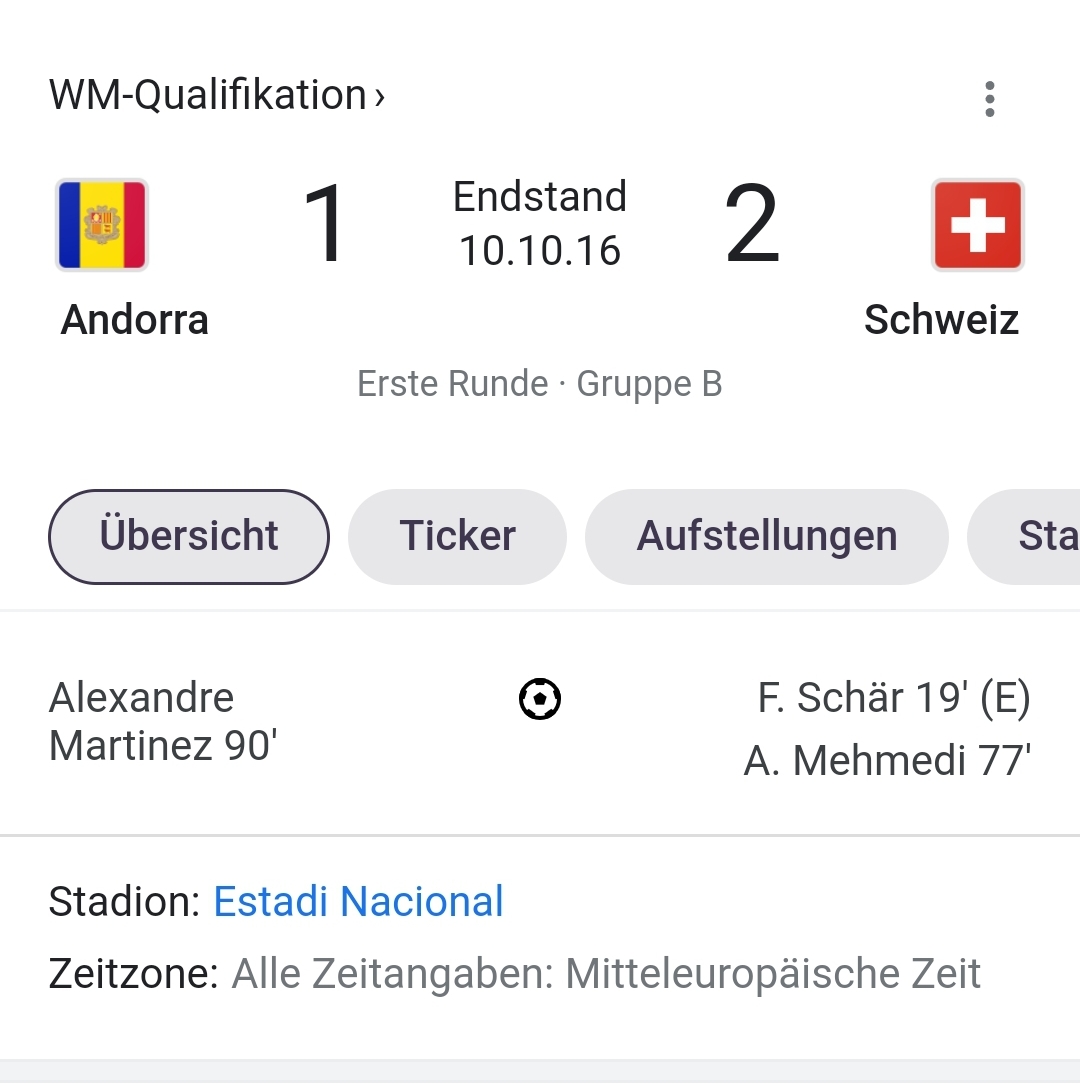Open the Estadi Nacional stadium link

(358, 901)
